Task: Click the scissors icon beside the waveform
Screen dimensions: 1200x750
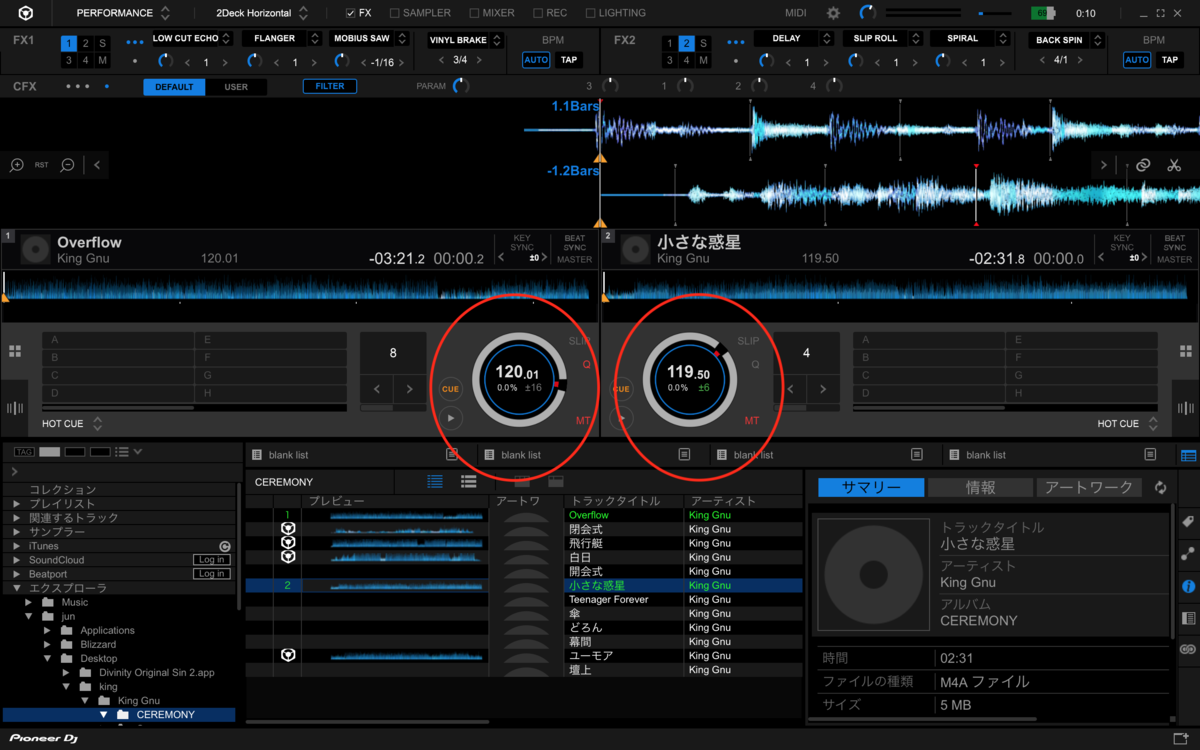Action: click(x=1174, y=165)
